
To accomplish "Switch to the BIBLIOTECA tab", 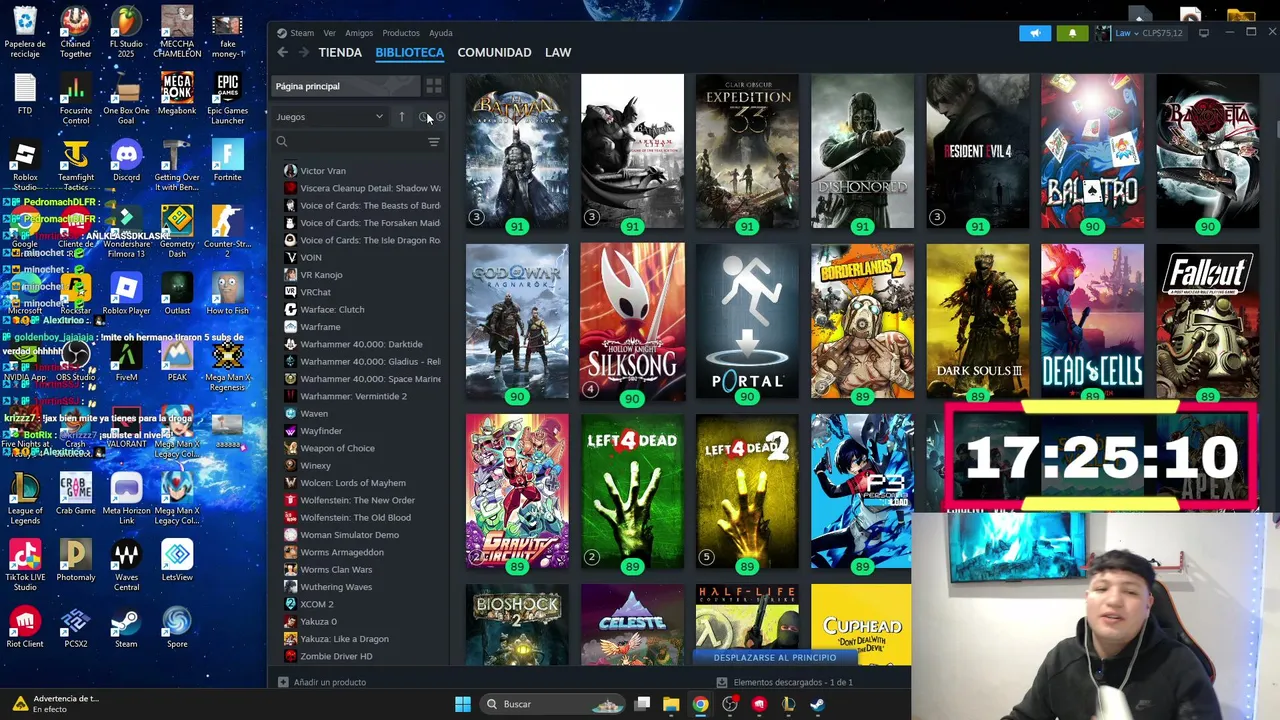I will pos(409,52).
